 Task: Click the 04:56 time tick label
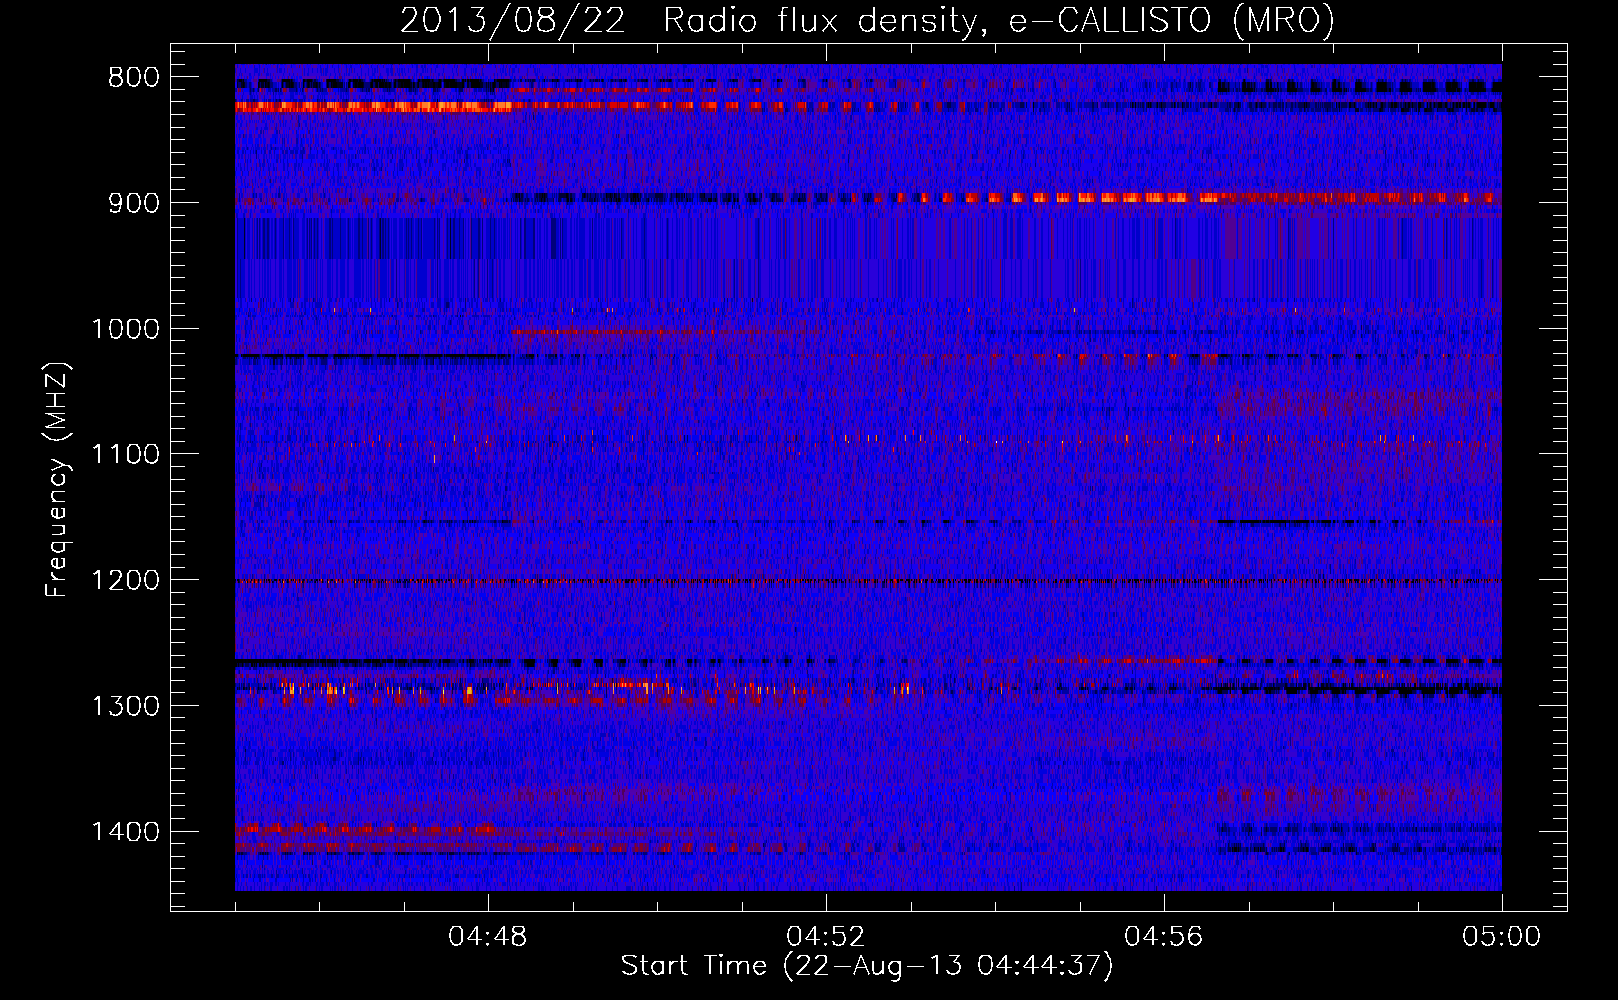pos(1164,937)
